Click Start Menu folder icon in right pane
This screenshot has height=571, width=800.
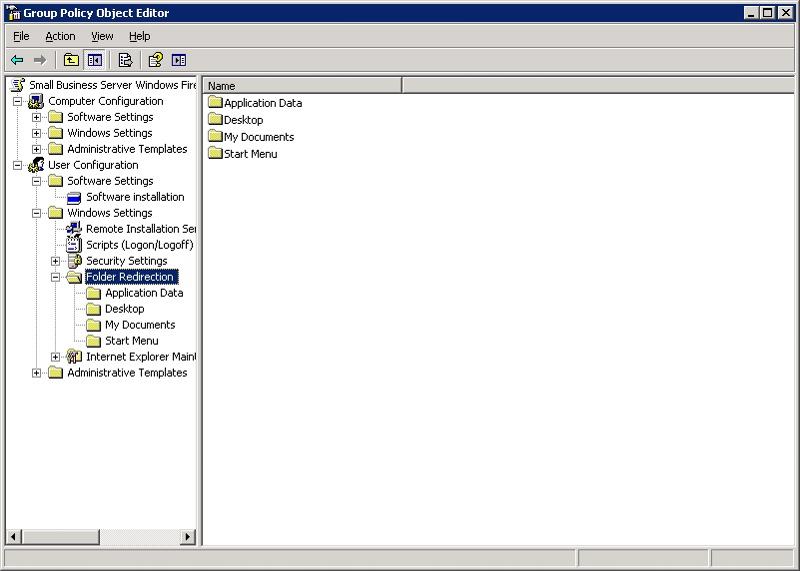click(215, 153)
